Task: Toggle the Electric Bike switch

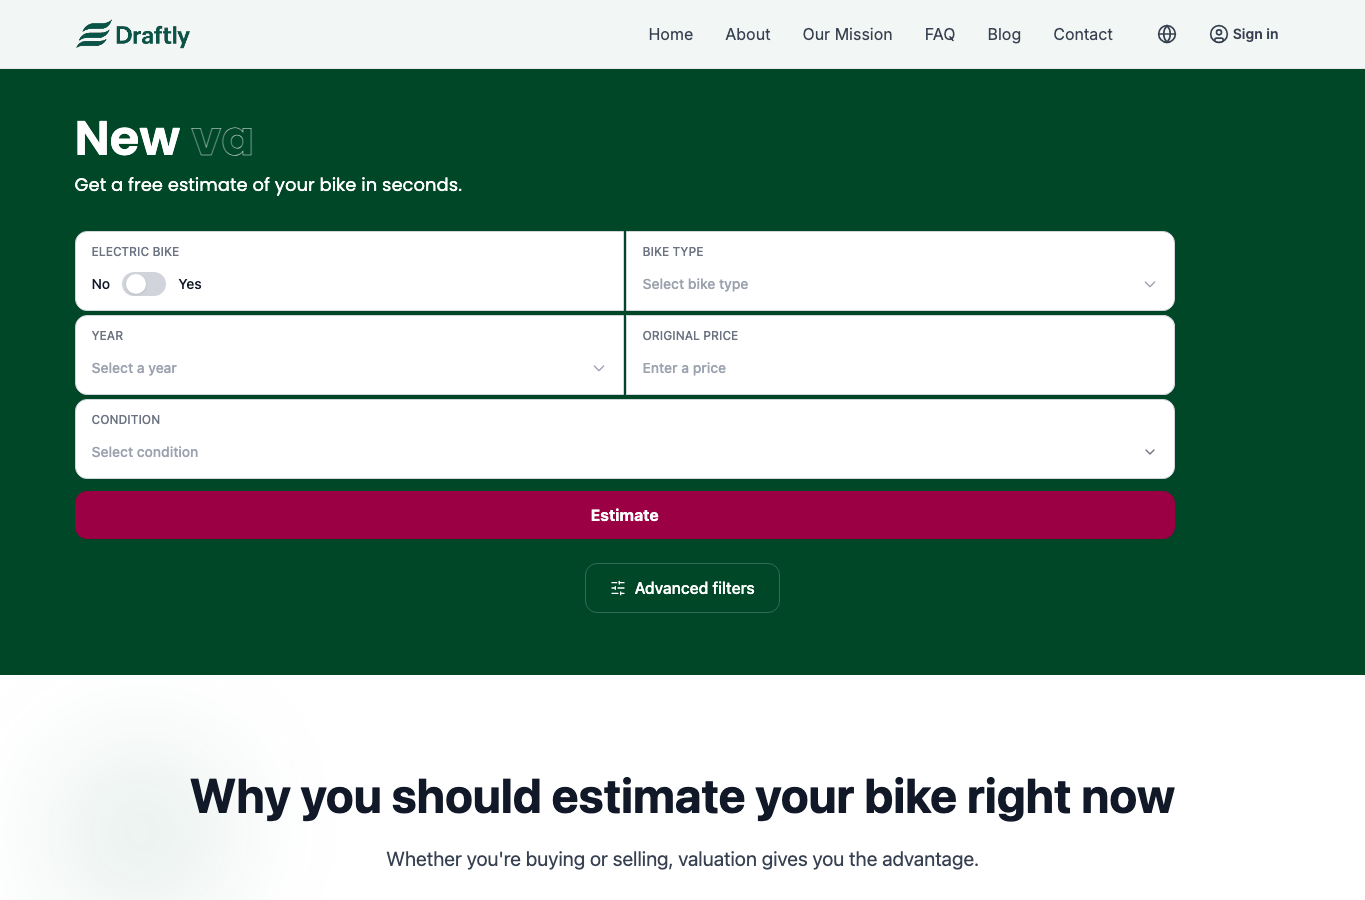Action: pyautogui.click(x=144, y=284)
